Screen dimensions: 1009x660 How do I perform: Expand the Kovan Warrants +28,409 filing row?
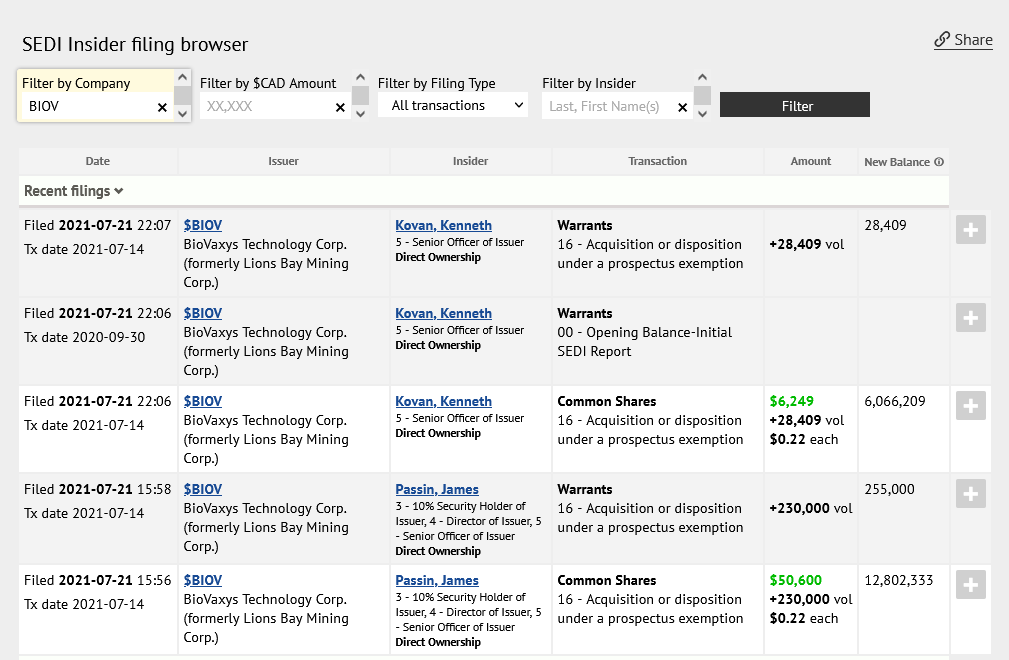(x=970, y=230)
